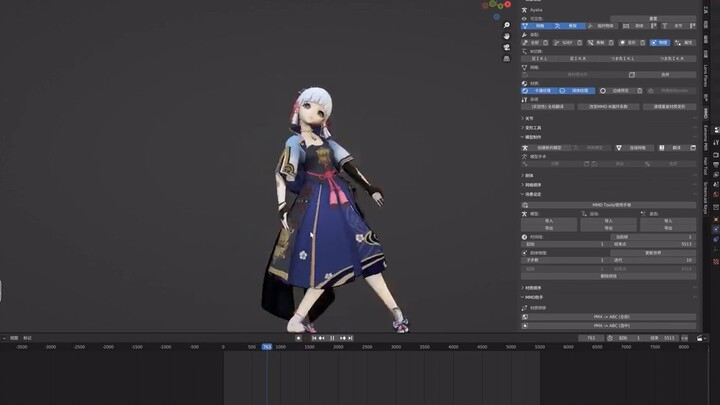Toggle the camera view icon
The width and height of the screenshot is (720, 405).
(x=506, y=47)
